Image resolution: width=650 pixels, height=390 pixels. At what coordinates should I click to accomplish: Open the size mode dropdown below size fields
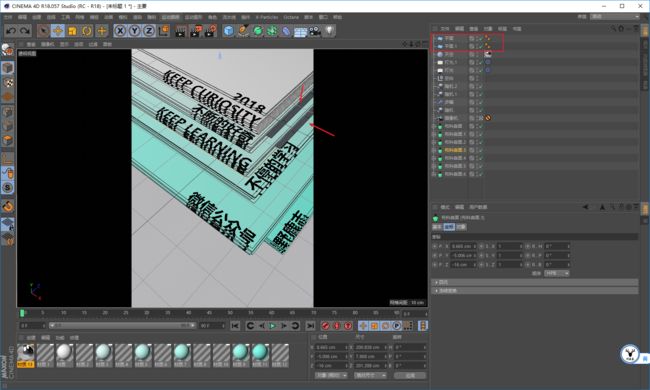click(x=370, y=375)
